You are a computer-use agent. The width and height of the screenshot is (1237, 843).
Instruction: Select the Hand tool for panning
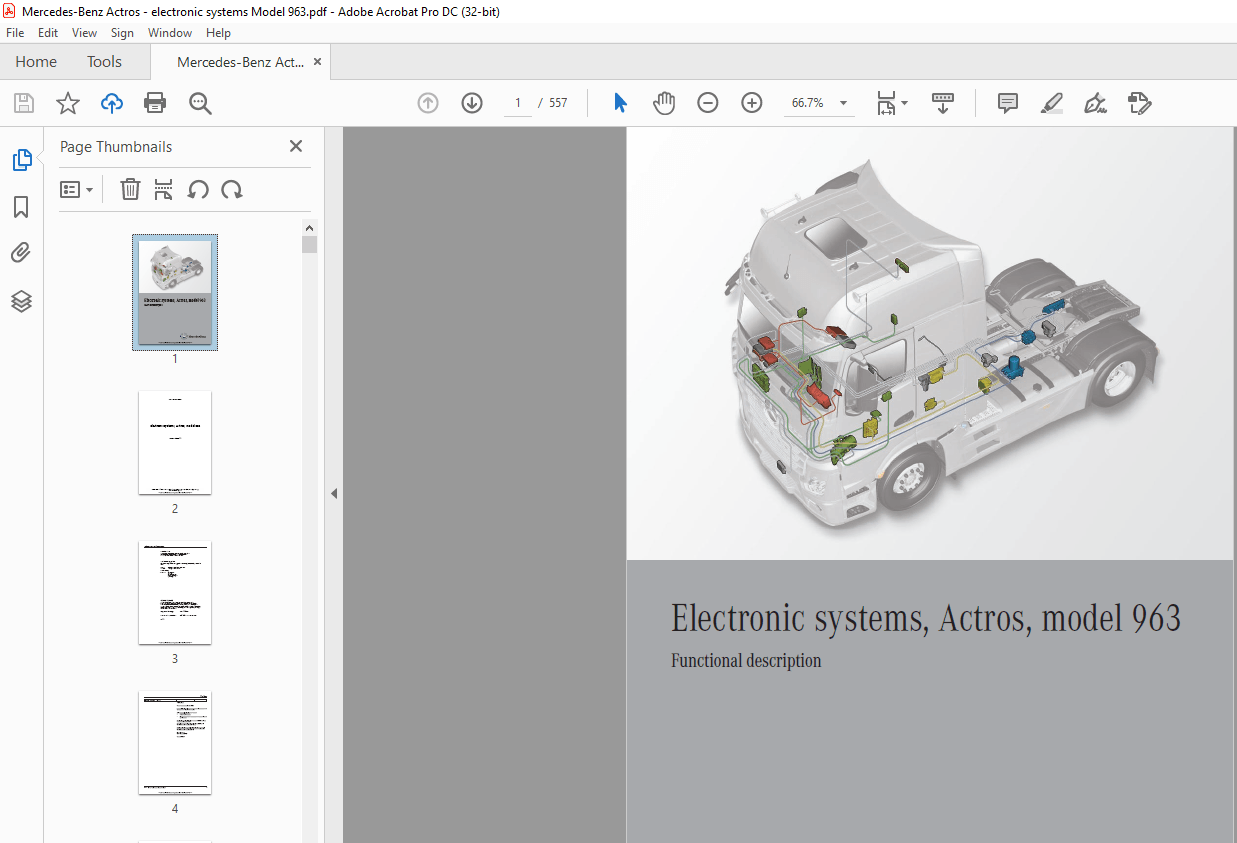tap(663, 102)
